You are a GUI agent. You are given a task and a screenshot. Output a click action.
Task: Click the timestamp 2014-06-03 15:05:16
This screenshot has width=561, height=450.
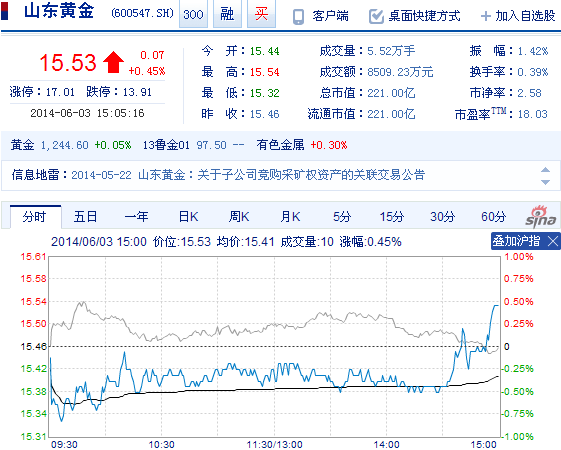pos(87,113)
